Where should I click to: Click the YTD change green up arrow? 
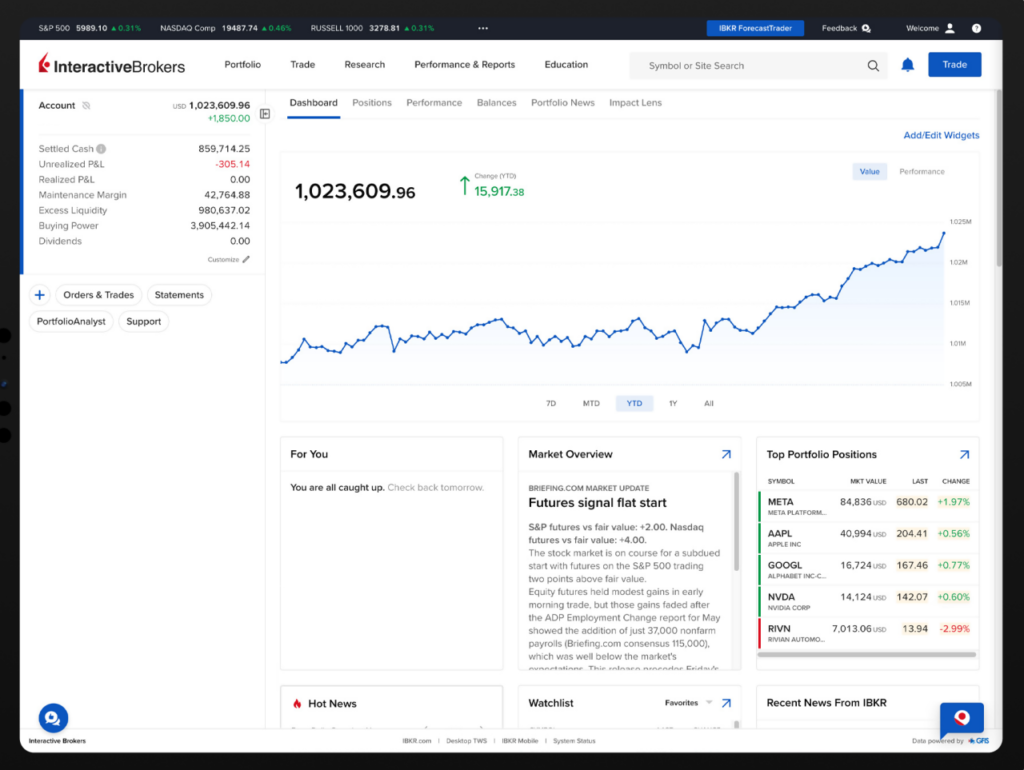point(464,185)
